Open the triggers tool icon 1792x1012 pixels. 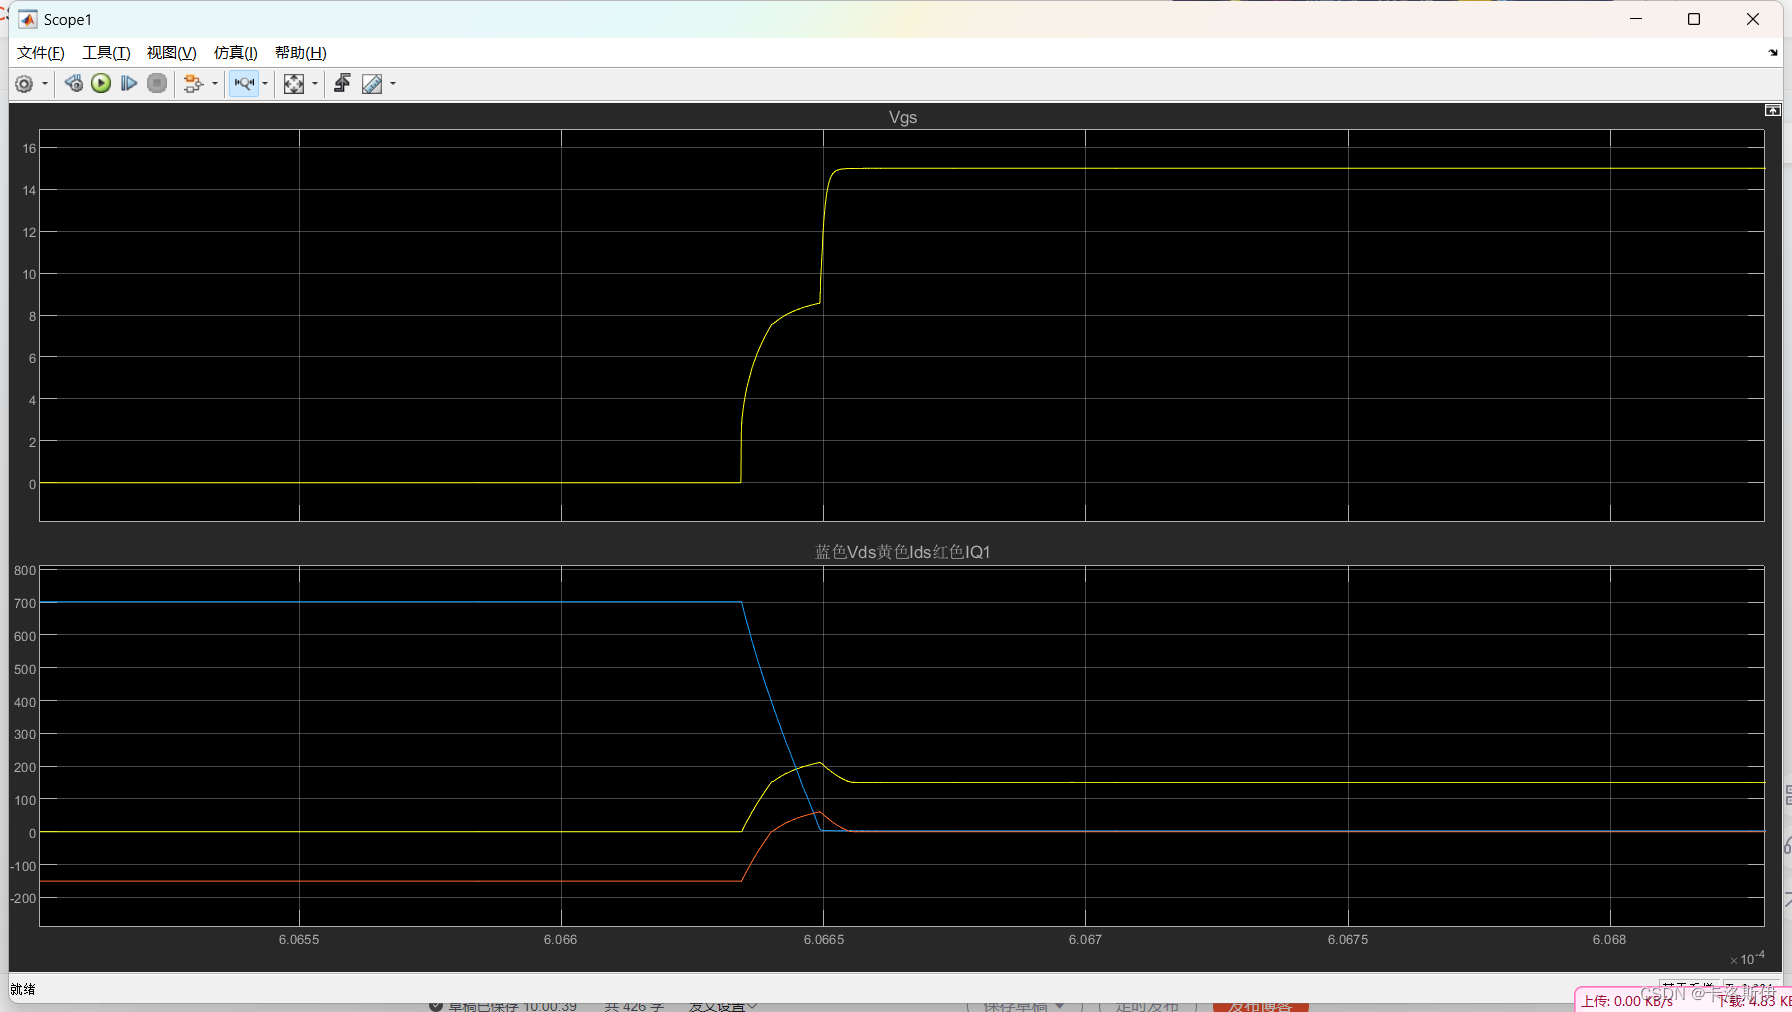[342, 83]
